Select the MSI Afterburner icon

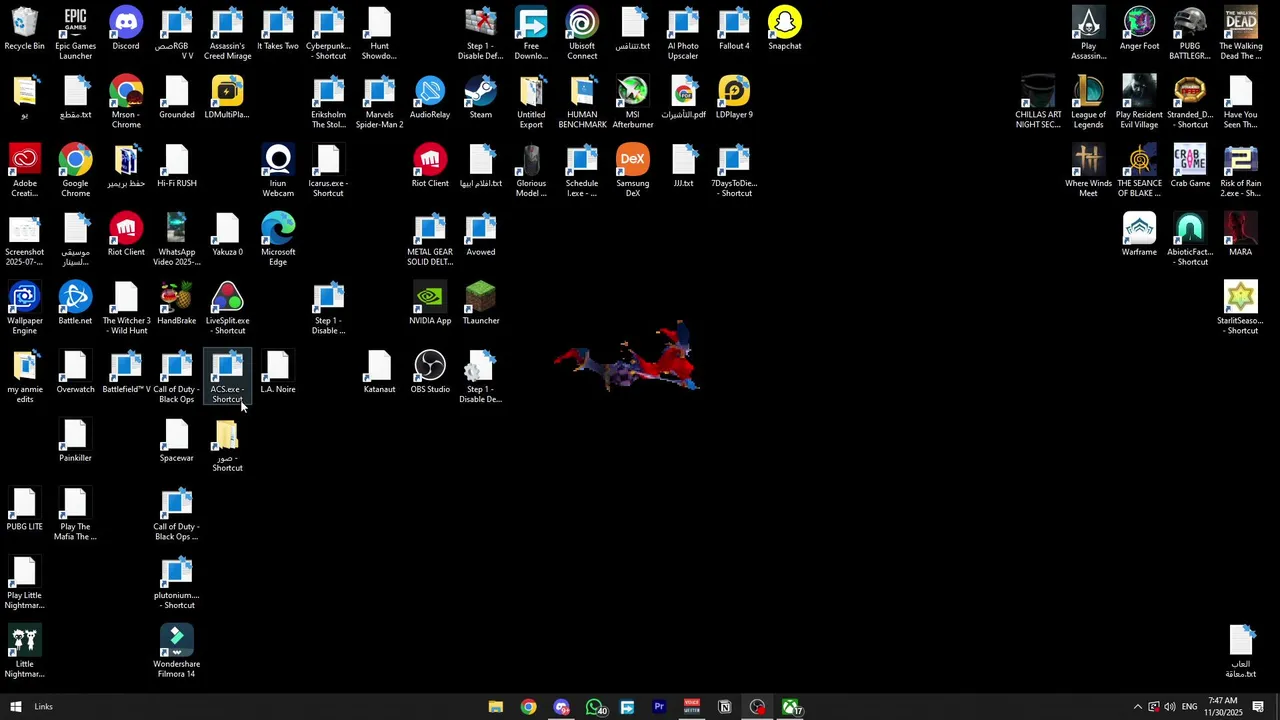(633, 103)
